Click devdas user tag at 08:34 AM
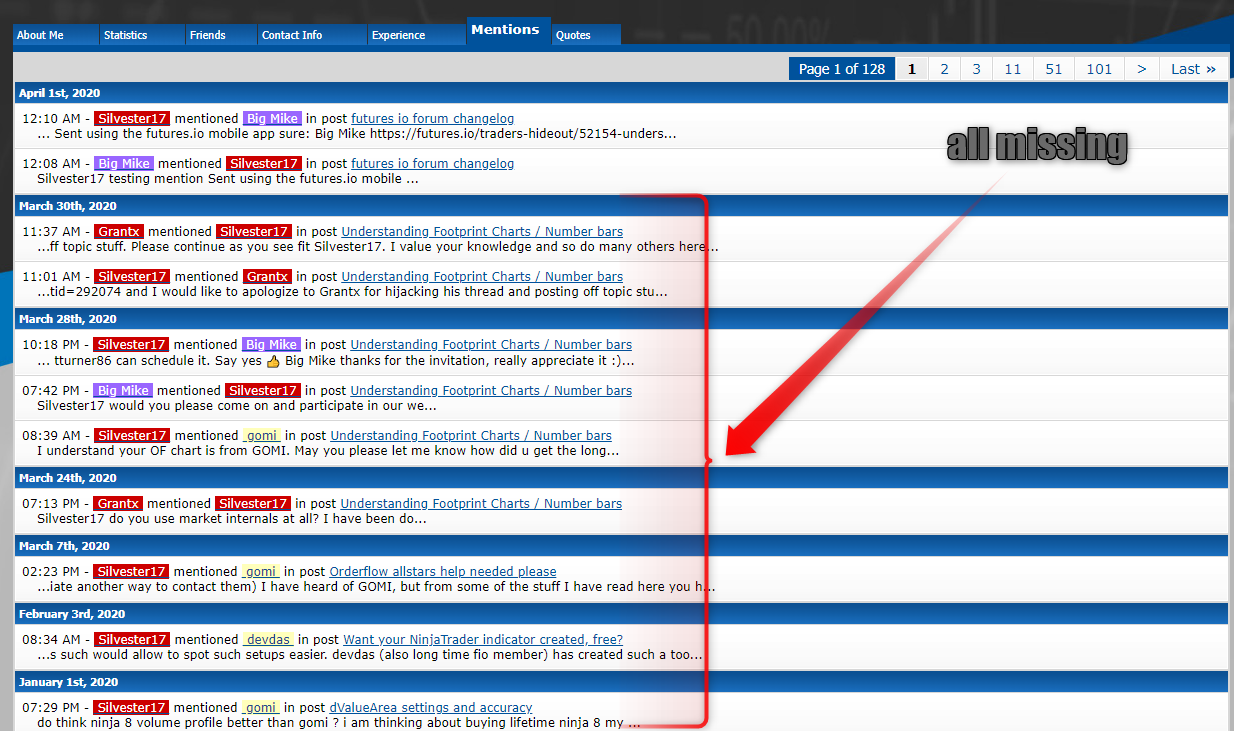Screen dimensions: 1234x731 [268, 639]
